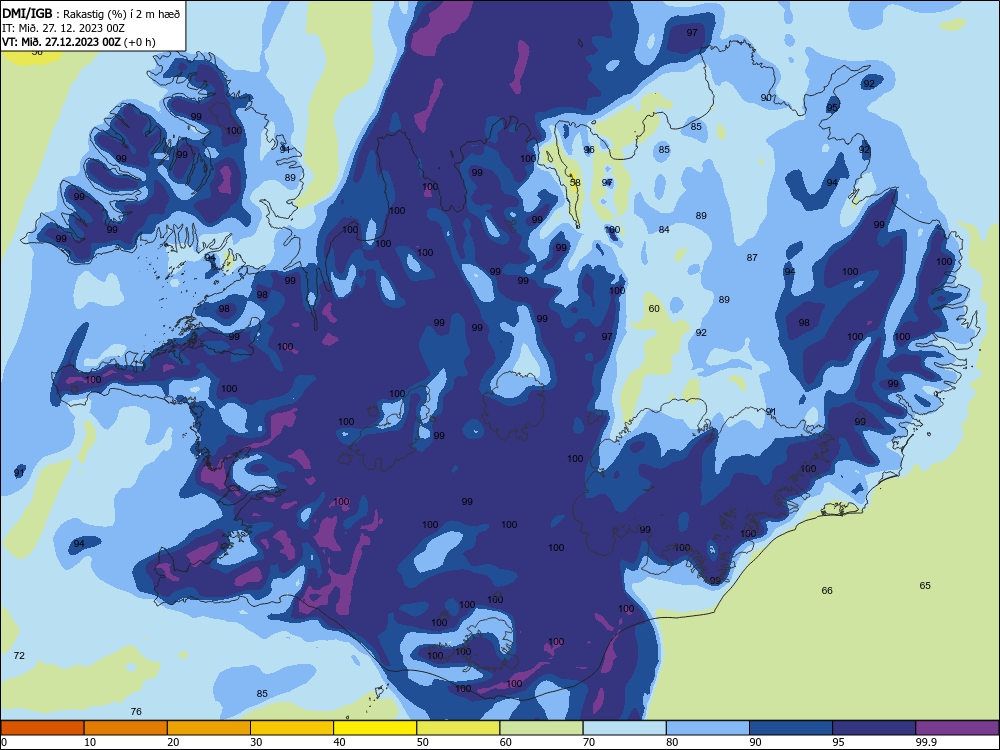Select the map value 72
The width and height of the screenshot is (1000, 750).
[x=19, y=656]
